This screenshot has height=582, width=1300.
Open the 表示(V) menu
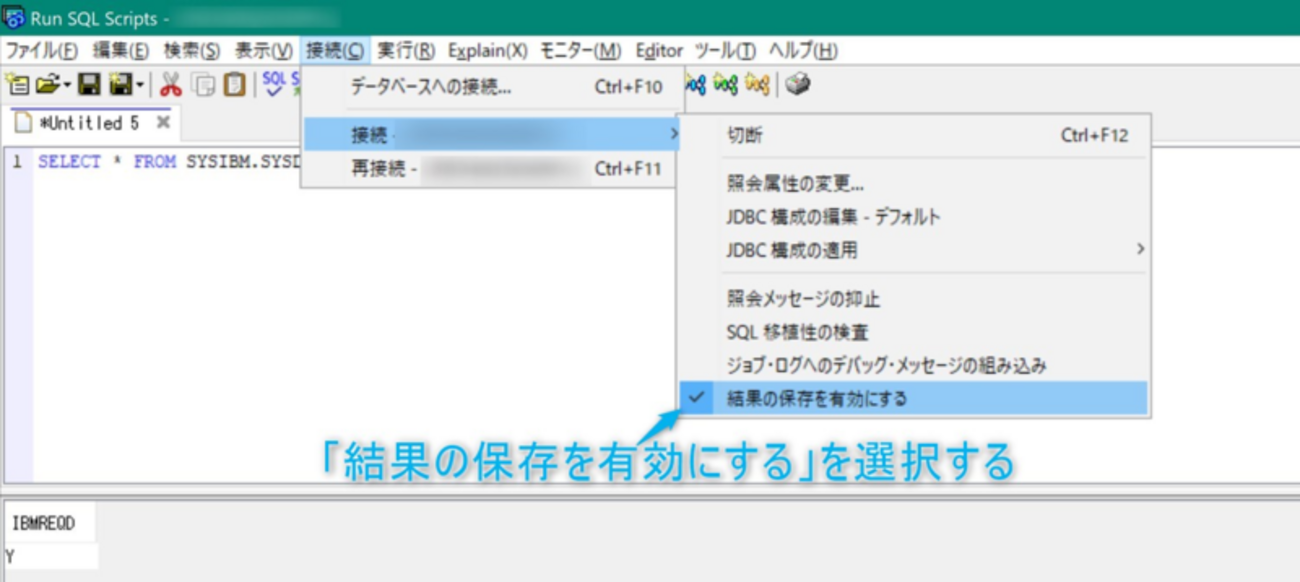264,50
